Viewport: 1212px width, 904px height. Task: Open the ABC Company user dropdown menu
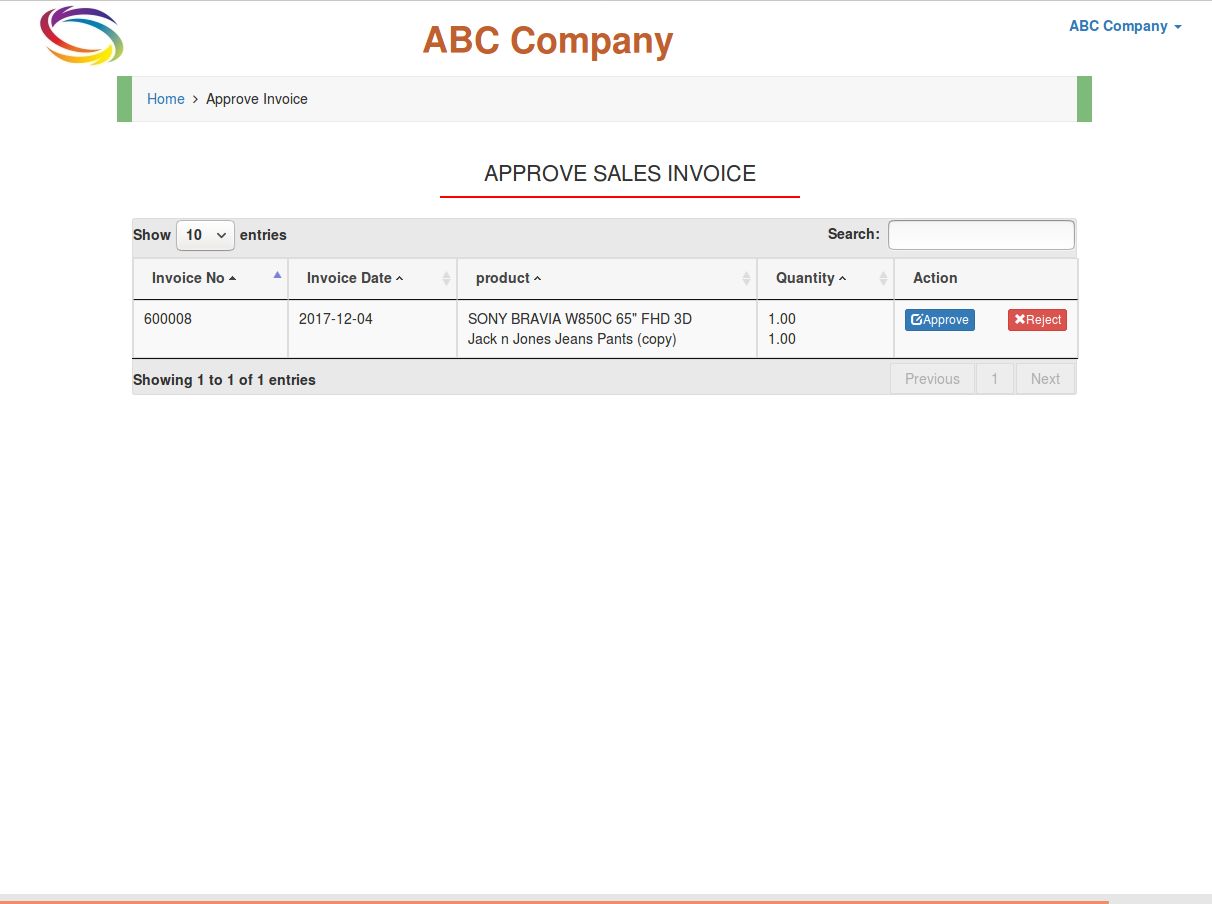1125,26
